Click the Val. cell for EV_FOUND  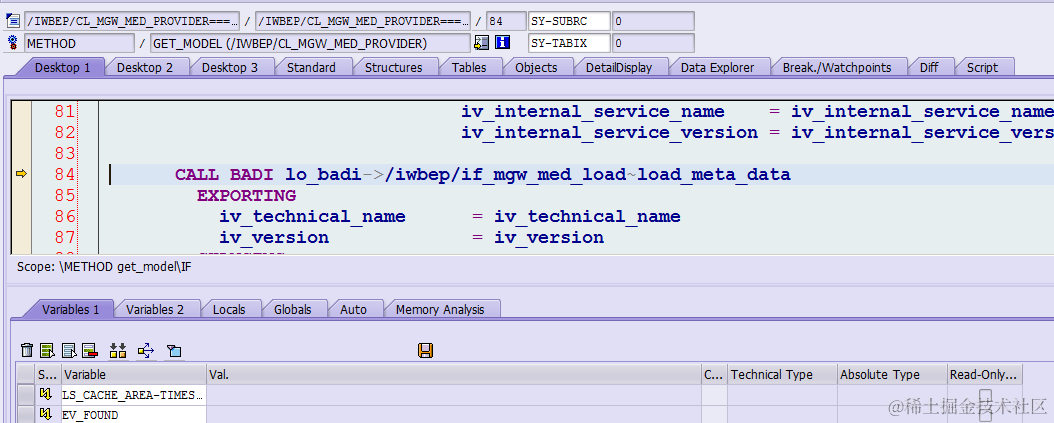[x=454, y=414]
